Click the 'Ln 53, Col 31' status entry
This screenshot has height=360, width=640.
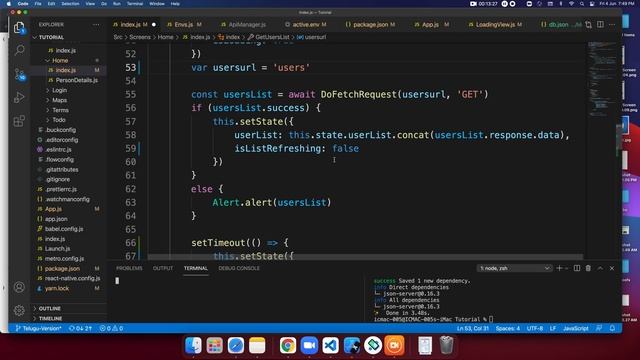pyautogui.click(x=473, y=328)
